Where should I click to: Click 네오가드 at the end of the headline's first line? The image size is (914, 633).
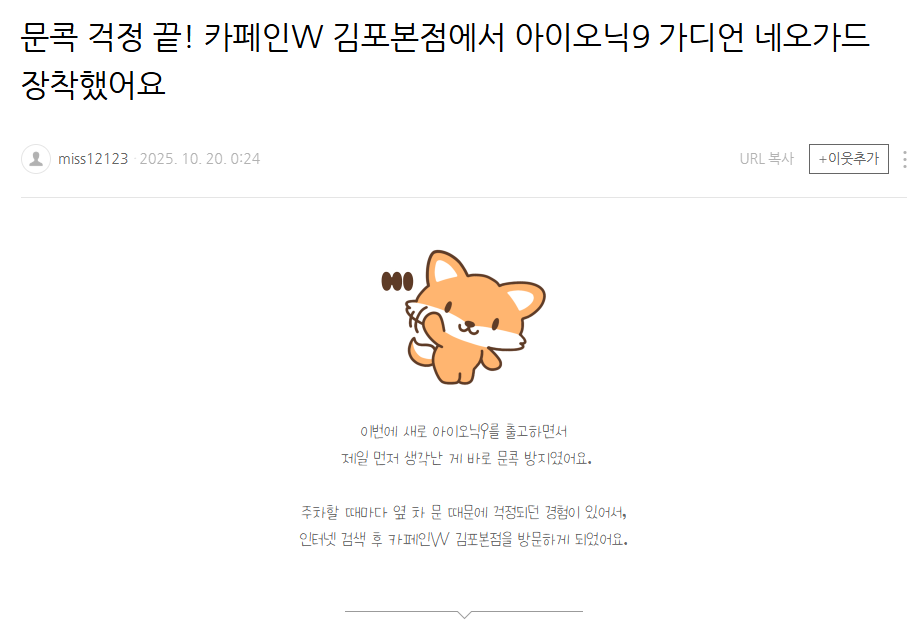(x=812, y=37)
